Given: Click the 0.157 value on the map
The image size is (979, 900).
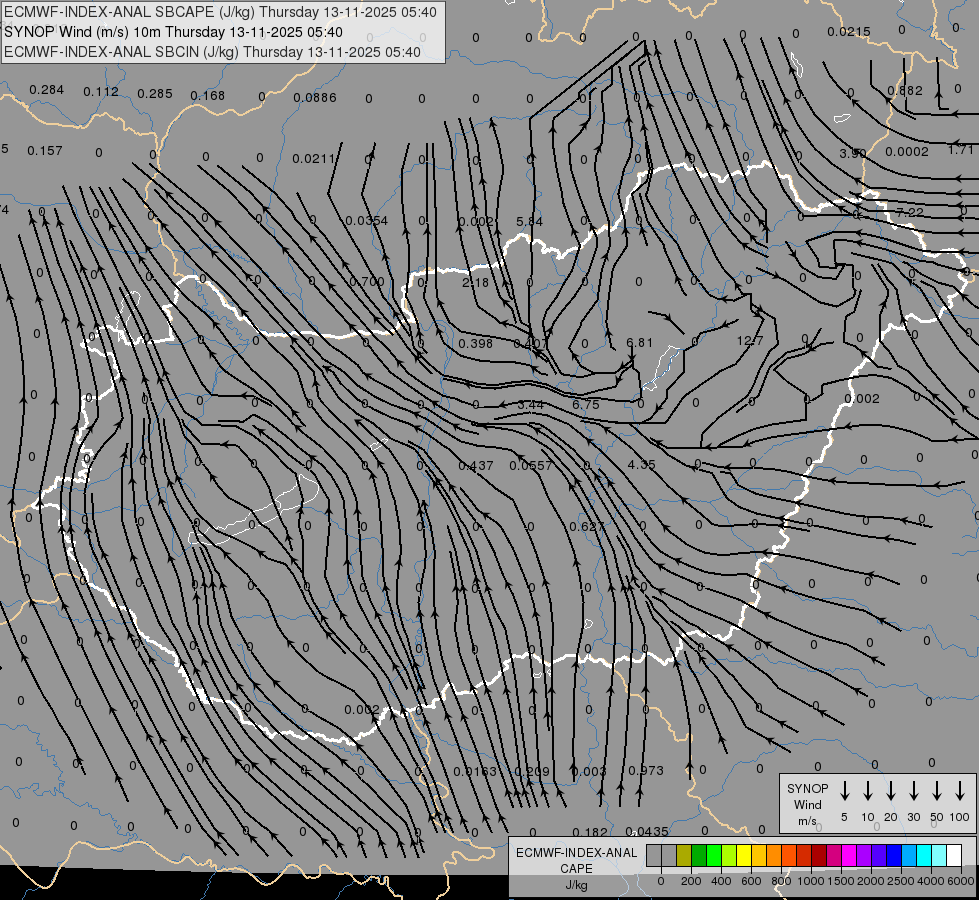Looking at the screenshot, I should point(45,151).
